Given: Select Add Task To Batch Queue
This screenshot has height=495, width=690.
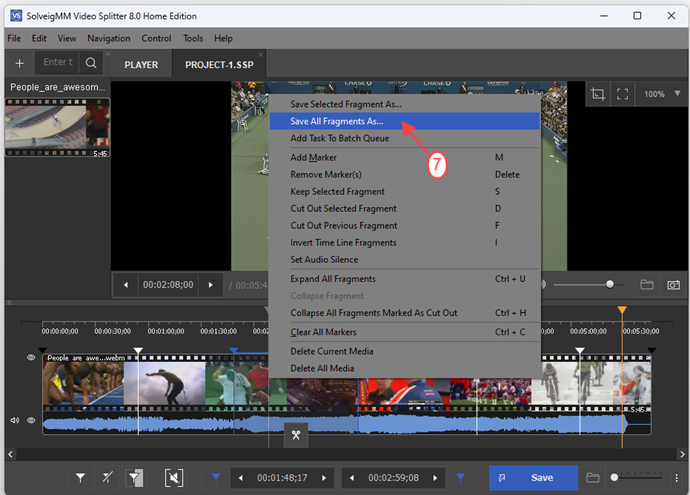Looking at the screenshot, I should click(x=404, y=138).
